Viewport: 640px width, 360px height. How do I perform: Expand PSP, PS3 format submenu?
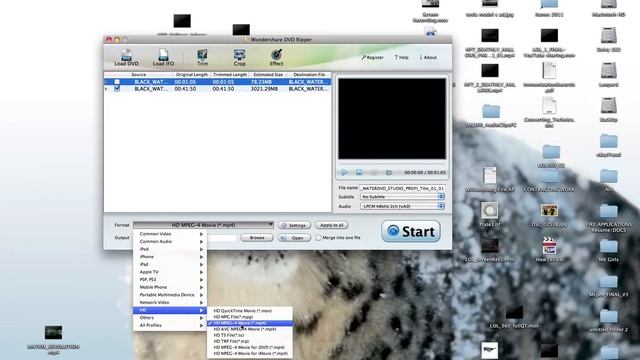(170, 280)
